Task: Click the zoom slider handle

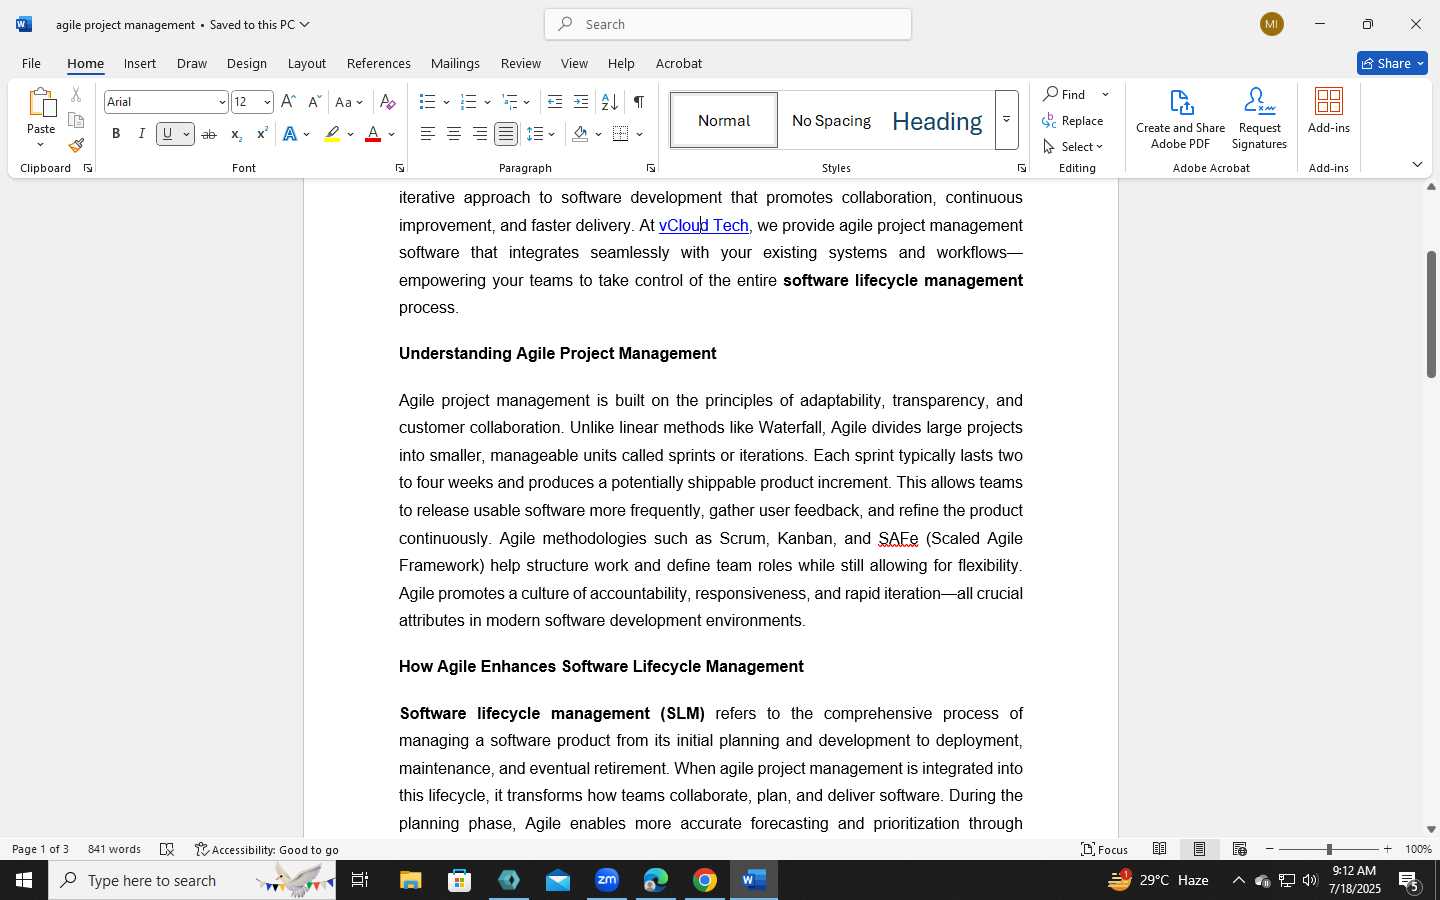Action: click(x=1329, y=849)
